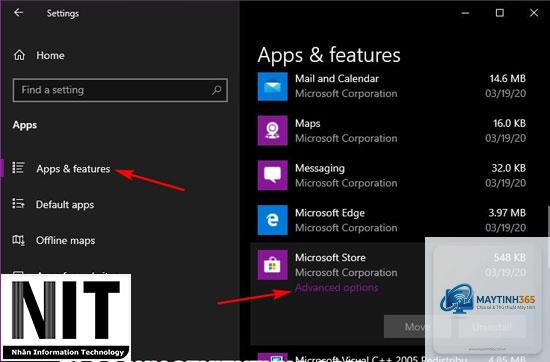
Task: Click the Apps section header in sidebar
Action: coord(25,125)
